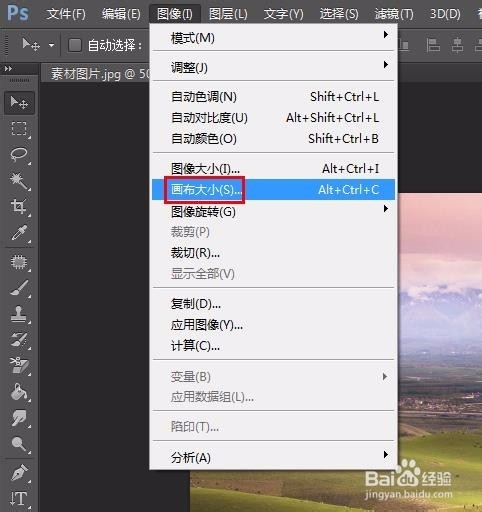Select the Spot Healing Brush tool
Screen dimensions: 482x512
(x=19, y=262)
